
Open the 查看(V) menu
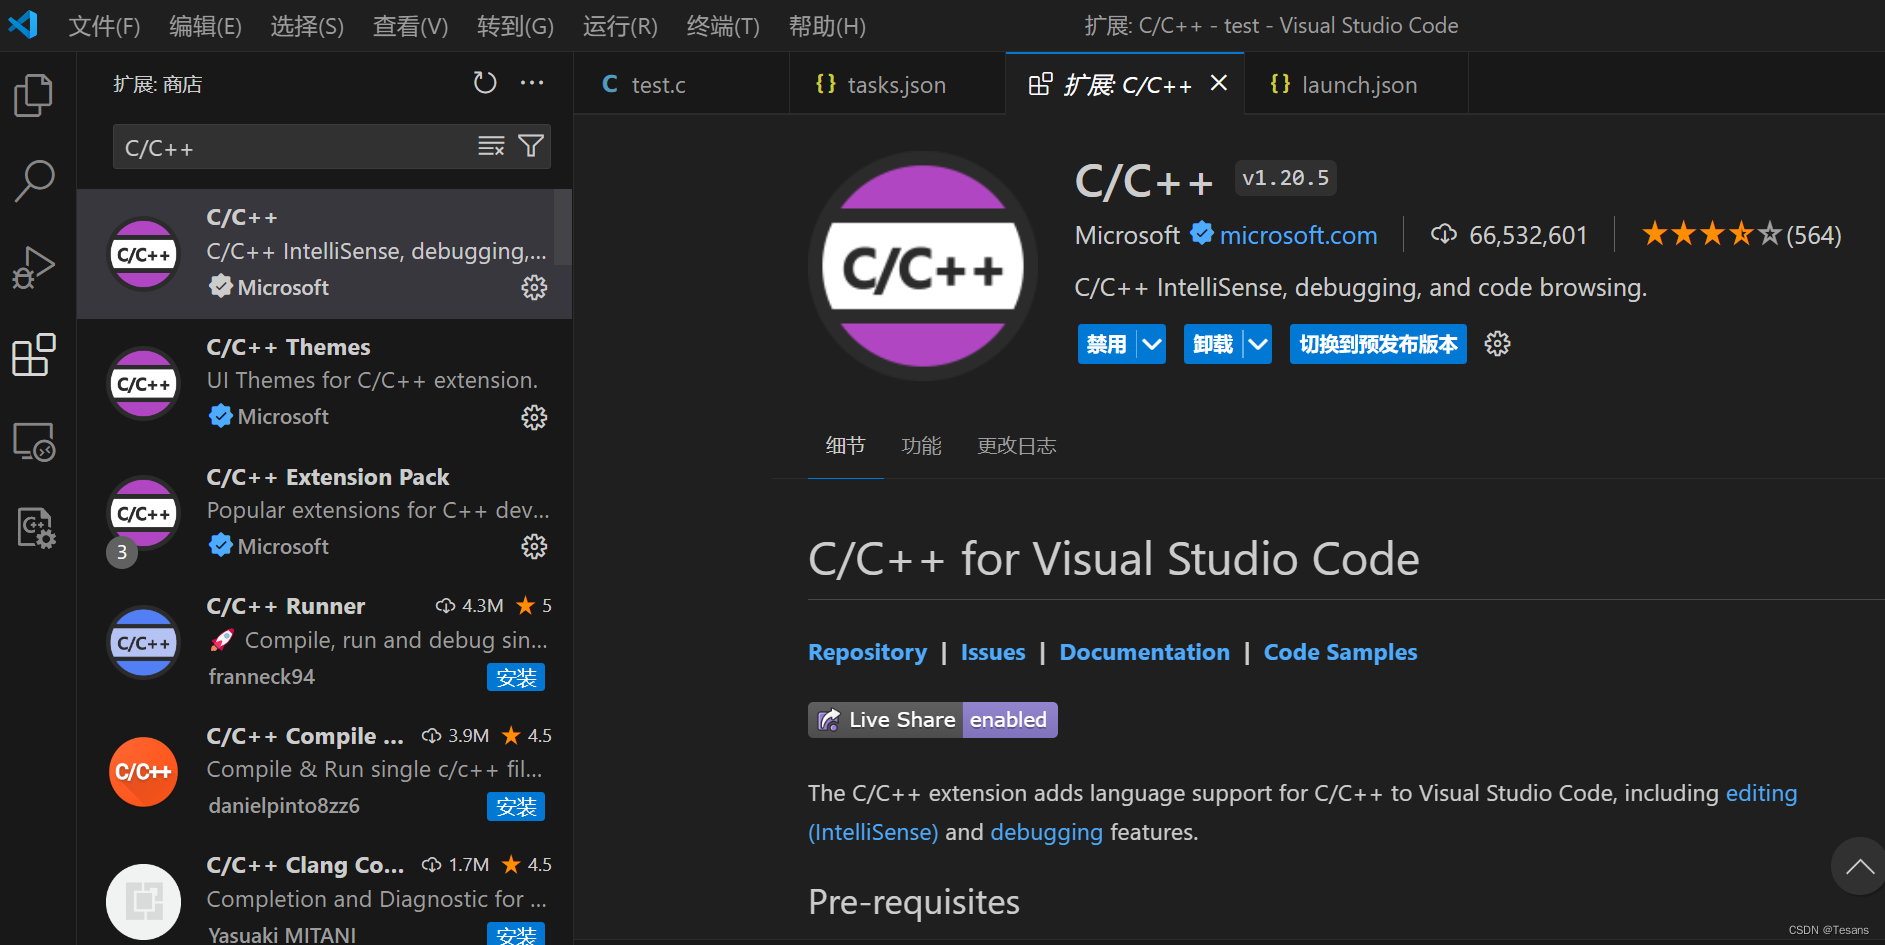point(410,26)
